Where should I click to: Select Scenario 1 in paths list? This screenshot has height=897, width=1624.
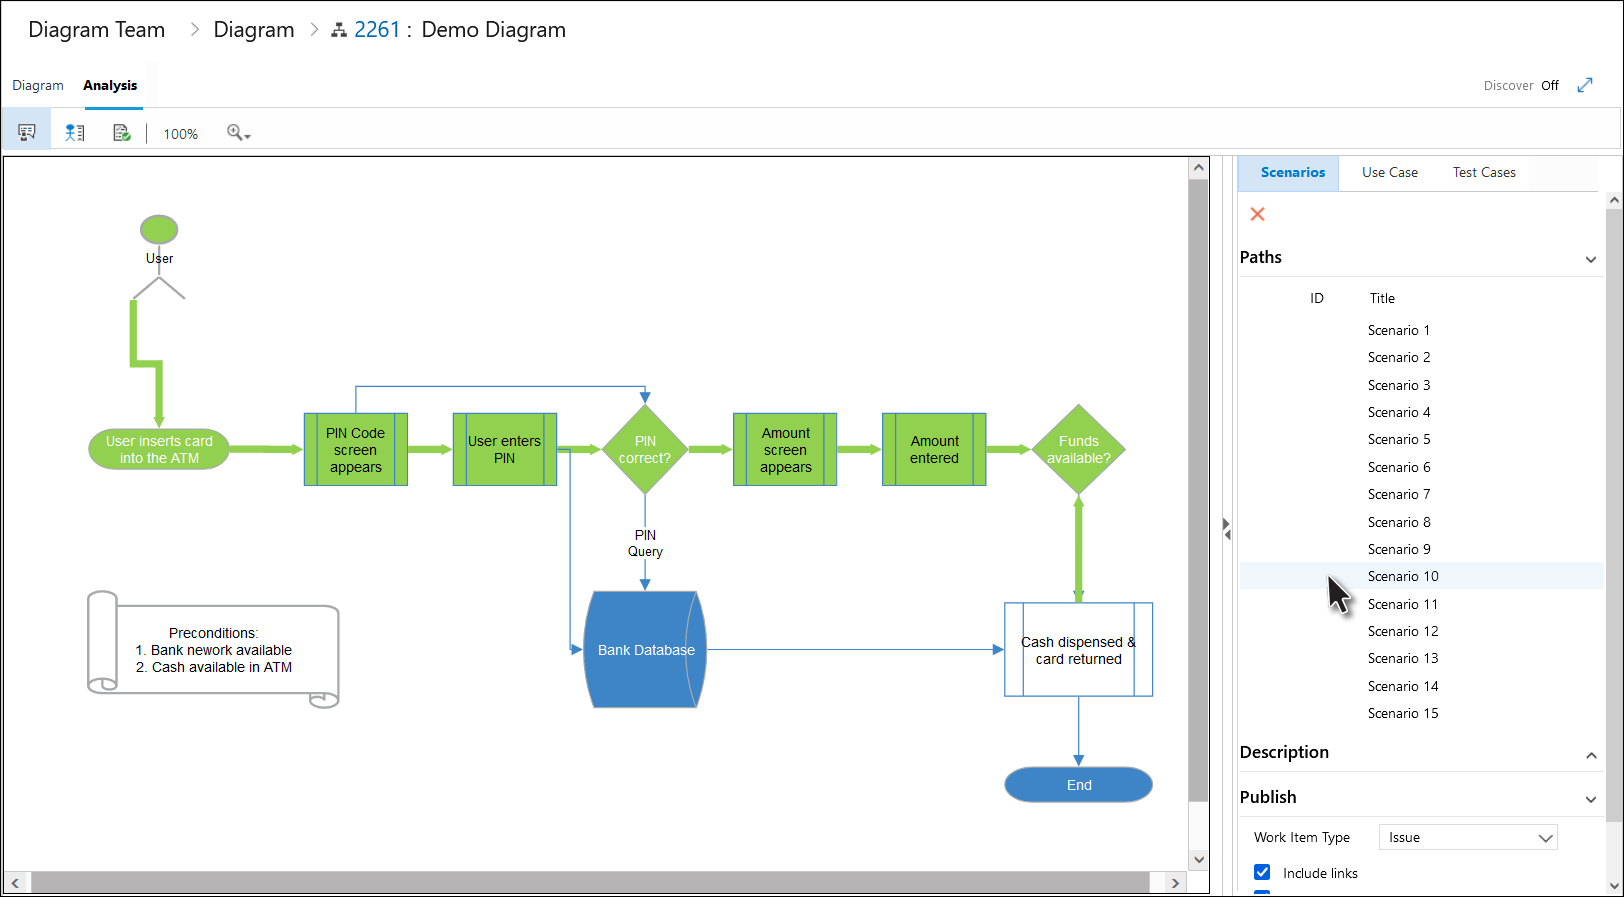tap(1420, 330)
